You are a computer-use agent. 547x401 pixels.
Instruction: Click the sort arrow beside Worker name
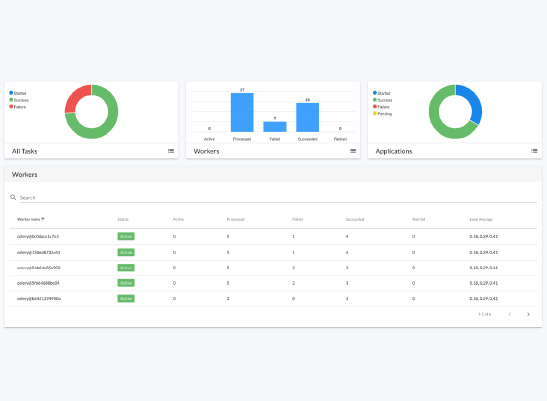(x=43, y=219)
